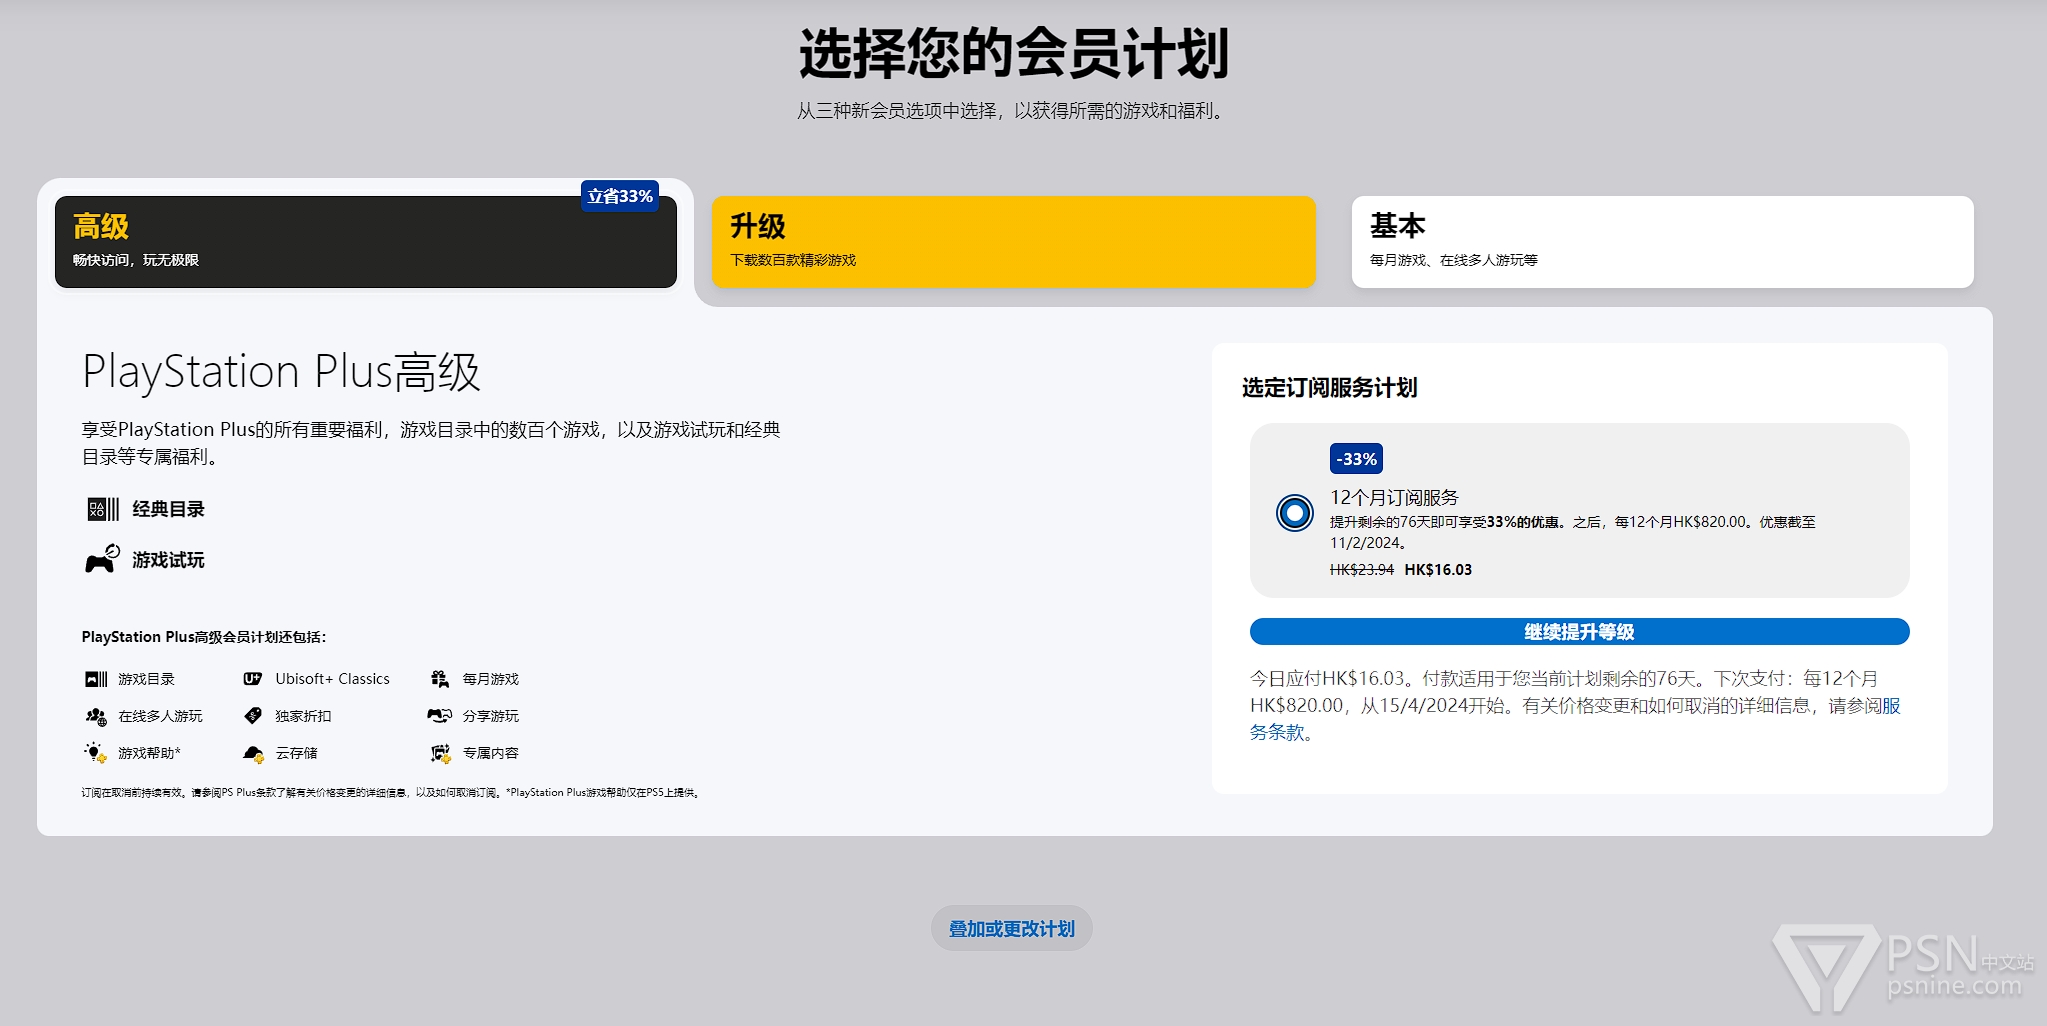This screenshot has width=2047, height=1026.
Task: Click the -33% discount label
Action: click(1356, 459)
